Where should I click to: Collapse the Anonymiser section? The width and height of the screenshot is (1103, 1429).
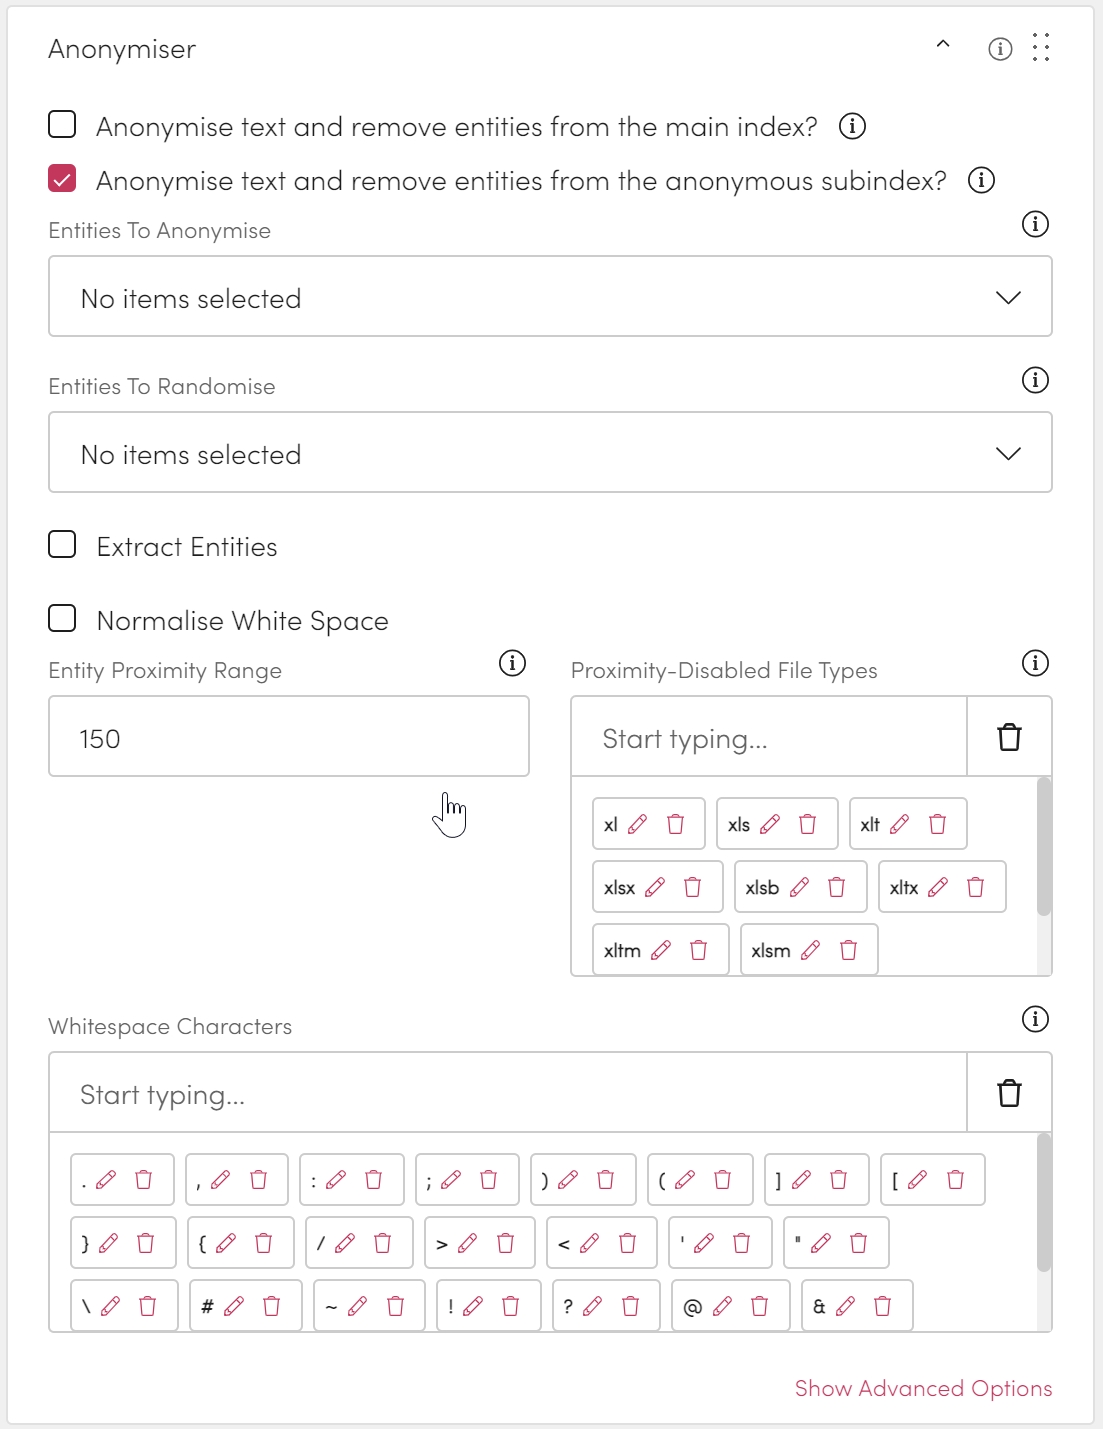coord(943,45)
